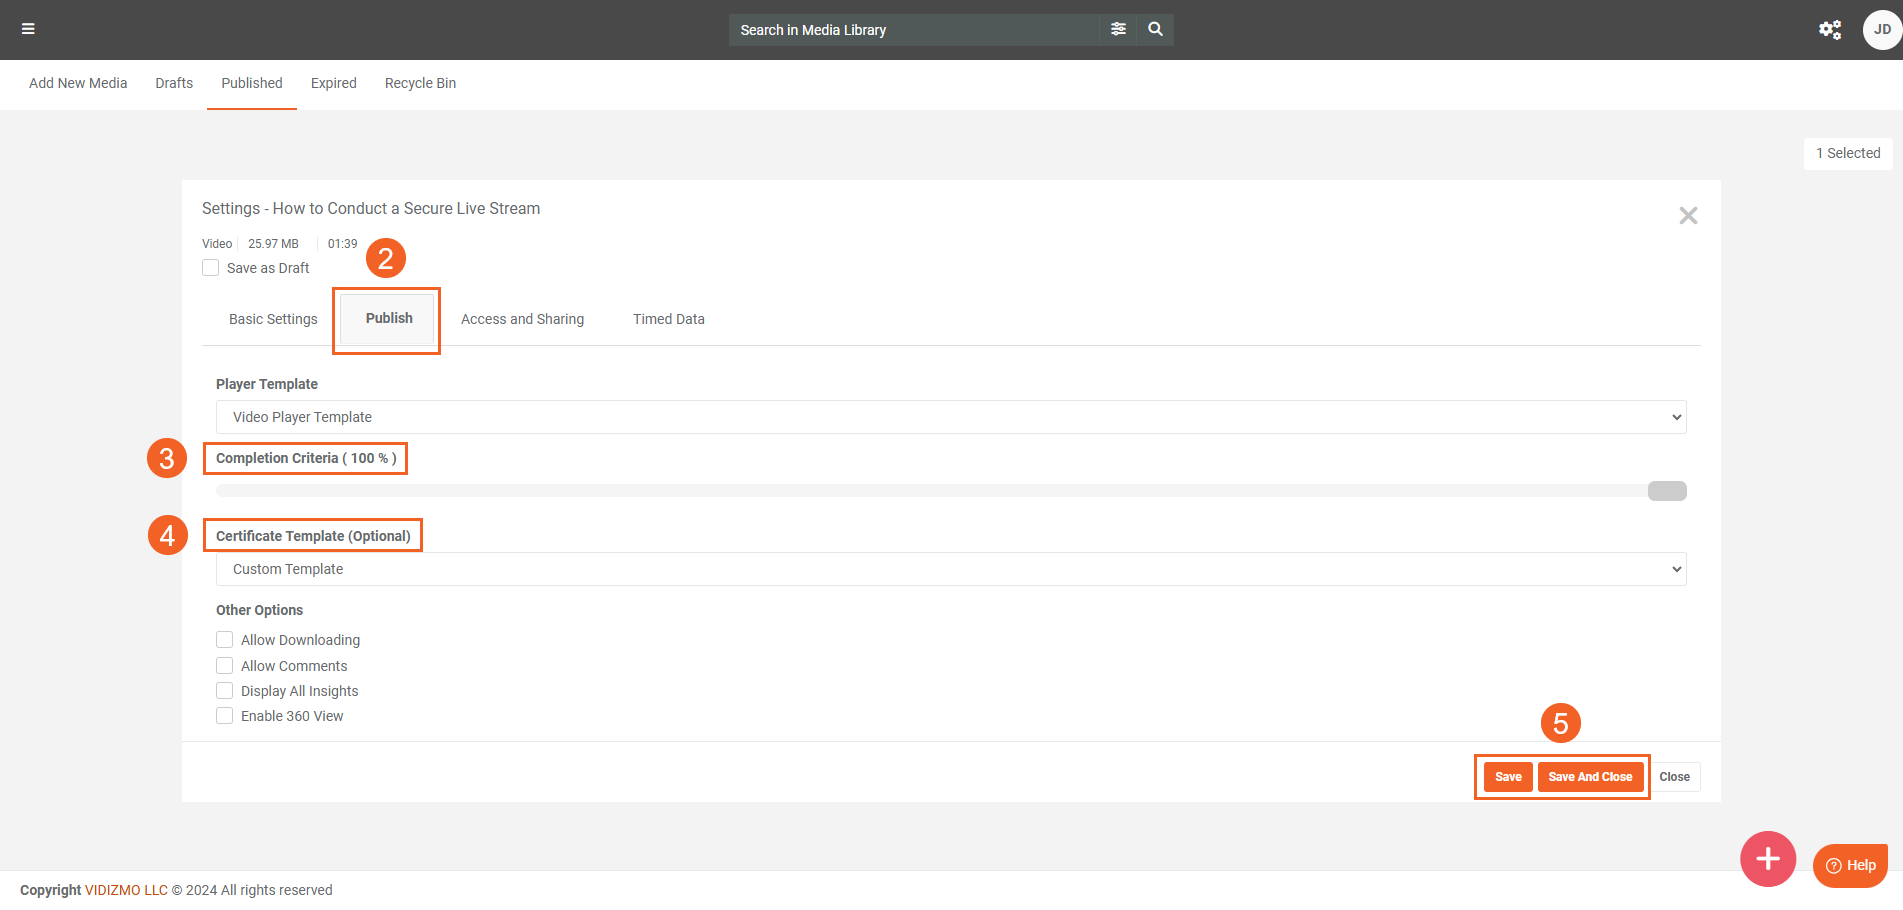Image resolution: width=1903 pixels, height=910 pixels.
Task: Open the admin settings gears icon
Action: click(x=1829, y=29)
